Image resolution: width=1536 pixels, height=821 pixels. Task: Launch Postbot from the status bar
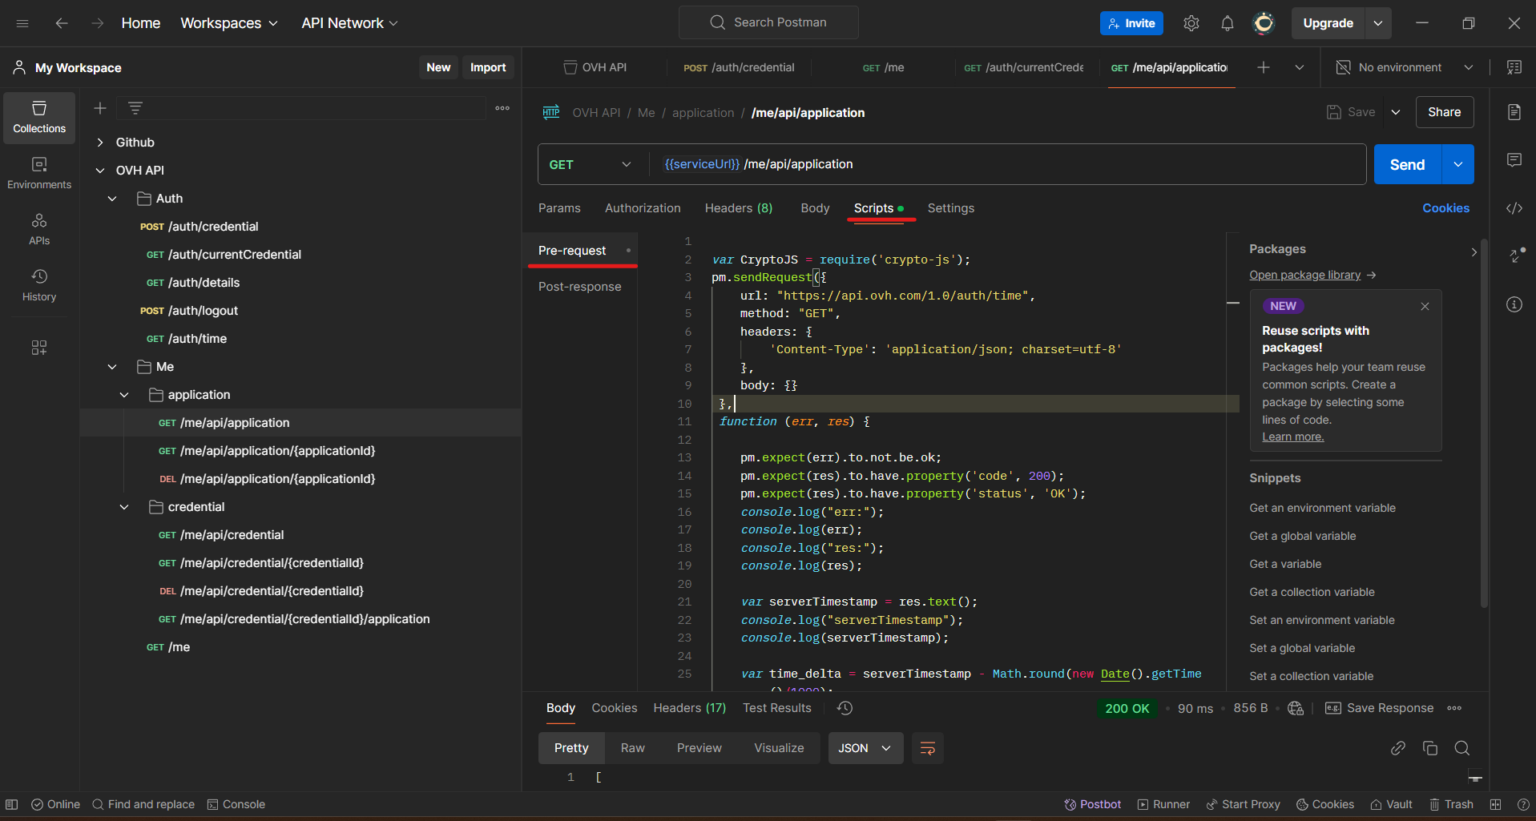1092,804
